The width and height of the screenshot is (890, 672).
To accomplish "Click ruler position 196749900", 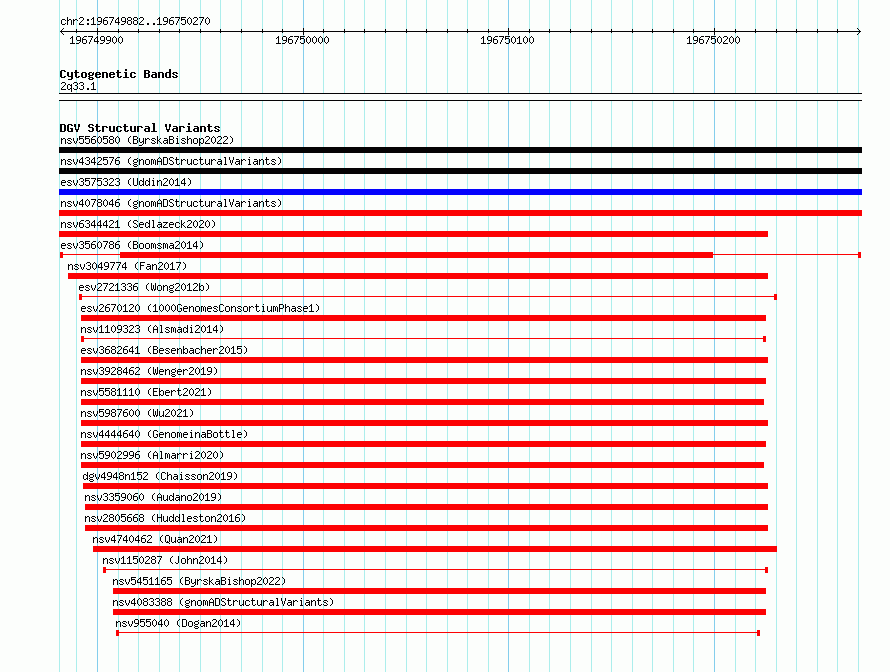I will (96, 40).
